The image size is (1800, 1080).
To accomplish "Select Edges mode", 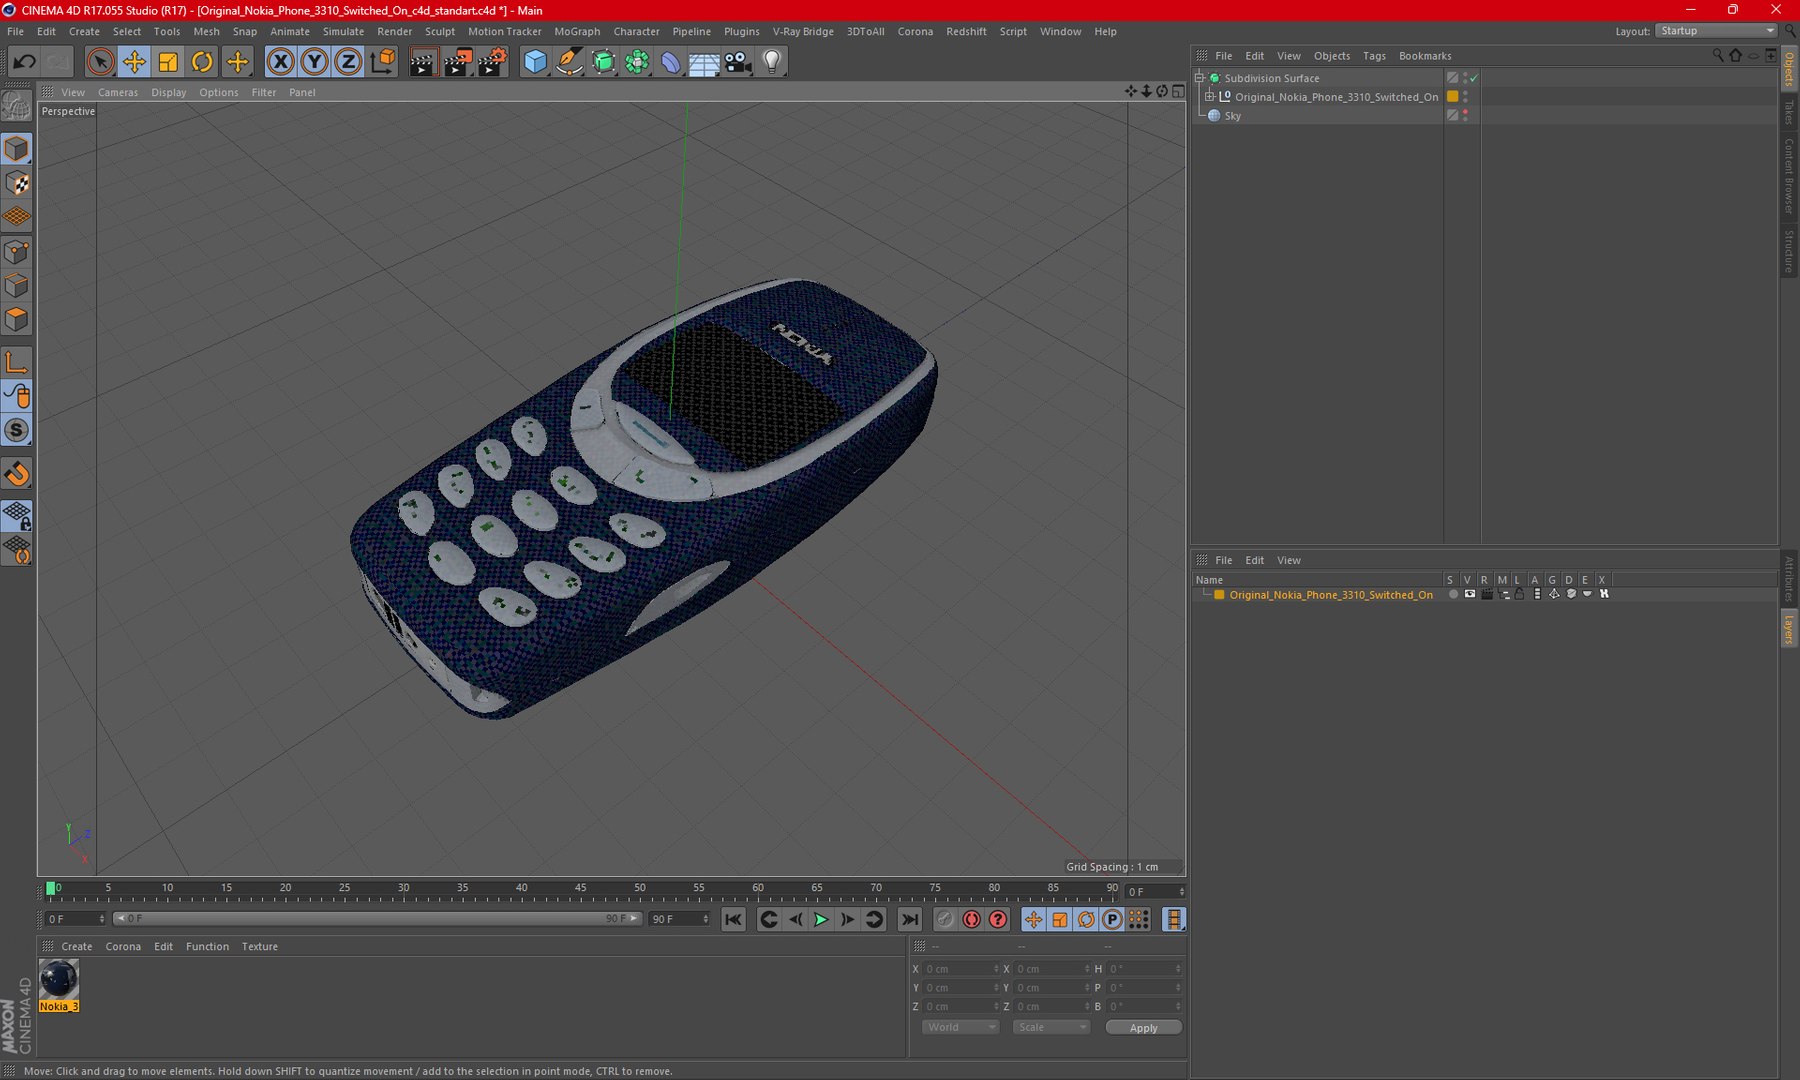I will [17, 286].
